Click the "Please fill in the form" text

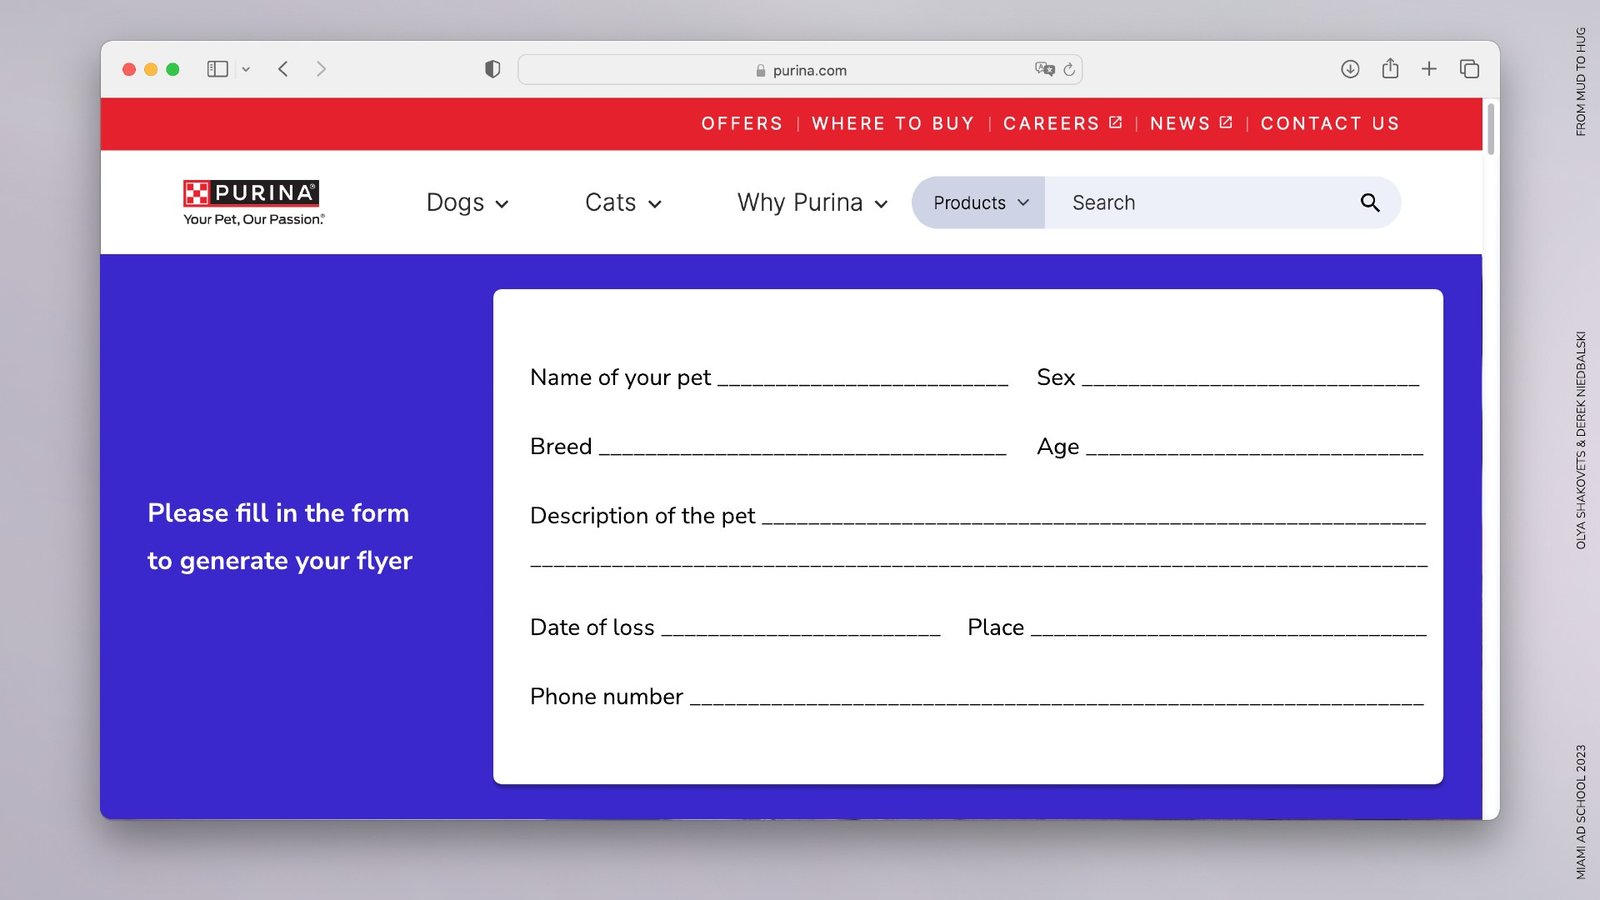point(278,513)
